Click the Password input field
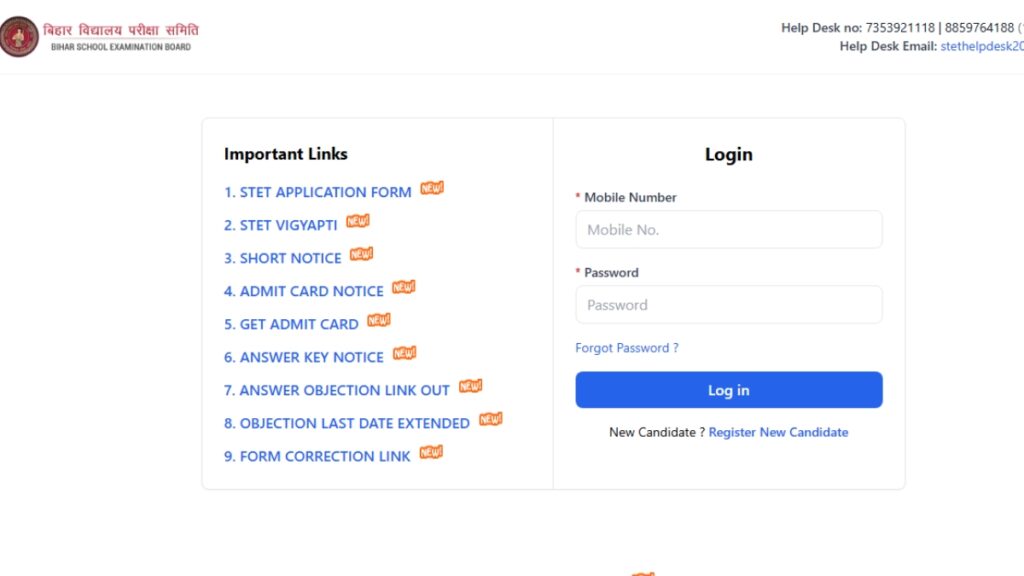 tap(728, 304)
